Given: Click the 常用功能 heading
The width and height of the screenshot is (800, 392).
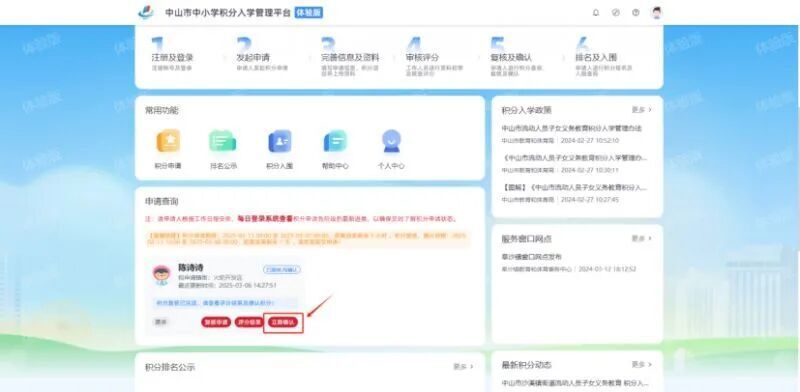Looking at the screenshot, I should click(162, 110).
